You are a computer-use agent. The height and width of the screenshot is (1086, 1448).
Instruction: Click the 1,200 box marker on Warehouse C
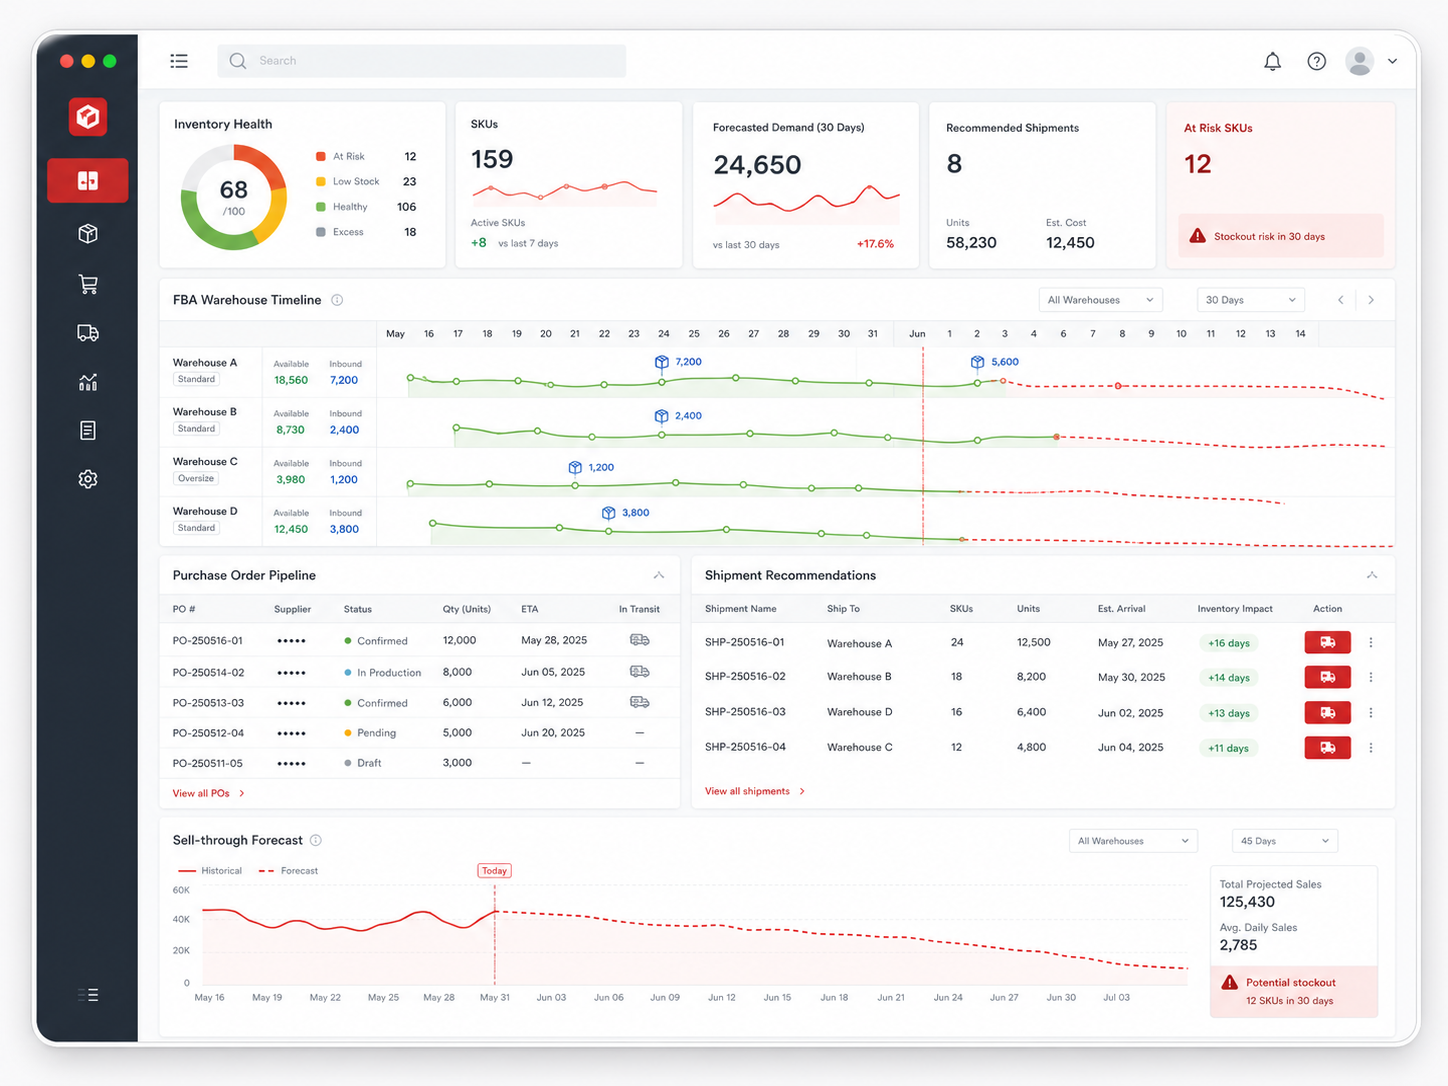click(575, 467)
